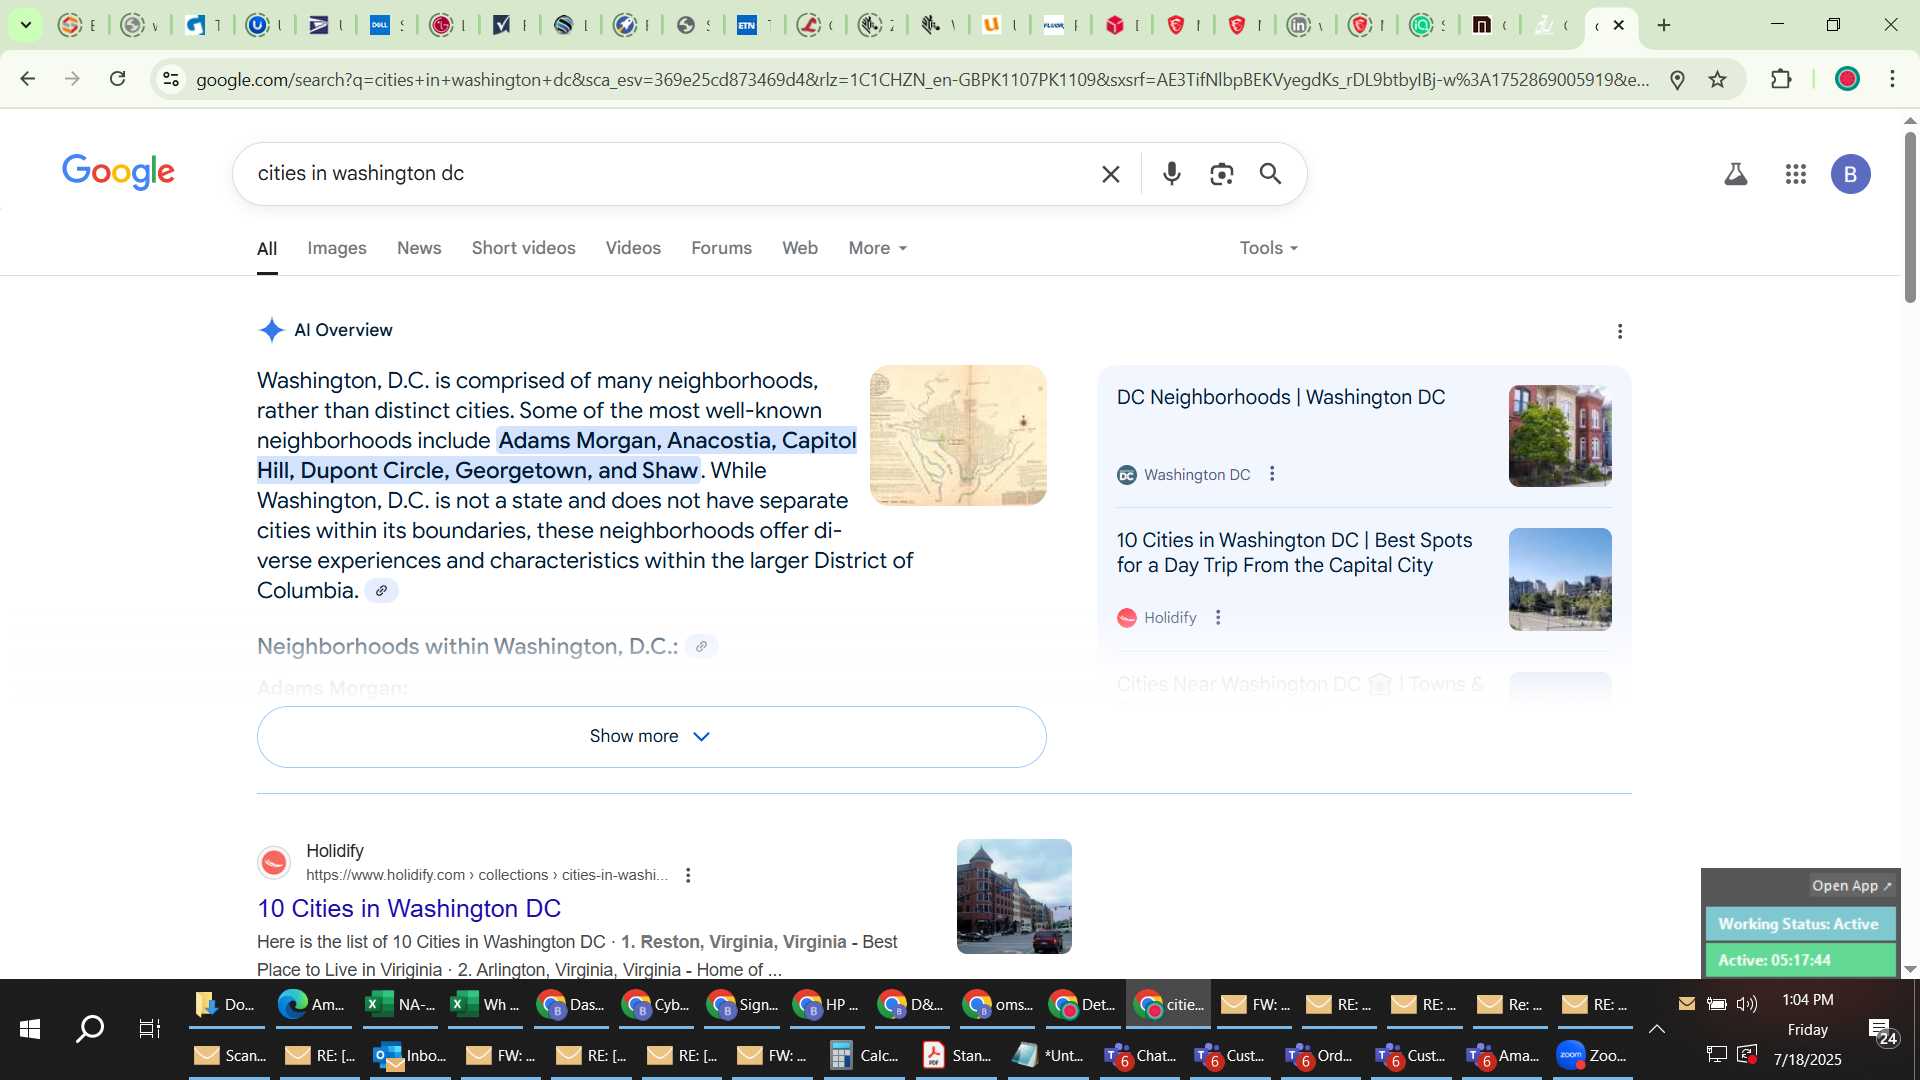The width and height of the screenshot is (1920, 1080).
Task: Open Search Labs flask icon
Action: coord(1736,174)
